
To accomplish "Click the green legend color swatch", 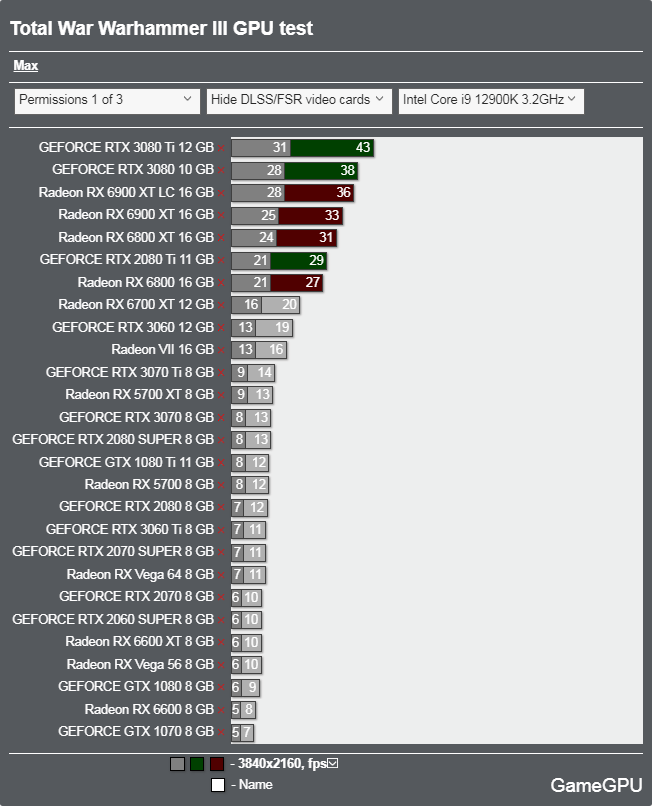I will 197,764.
